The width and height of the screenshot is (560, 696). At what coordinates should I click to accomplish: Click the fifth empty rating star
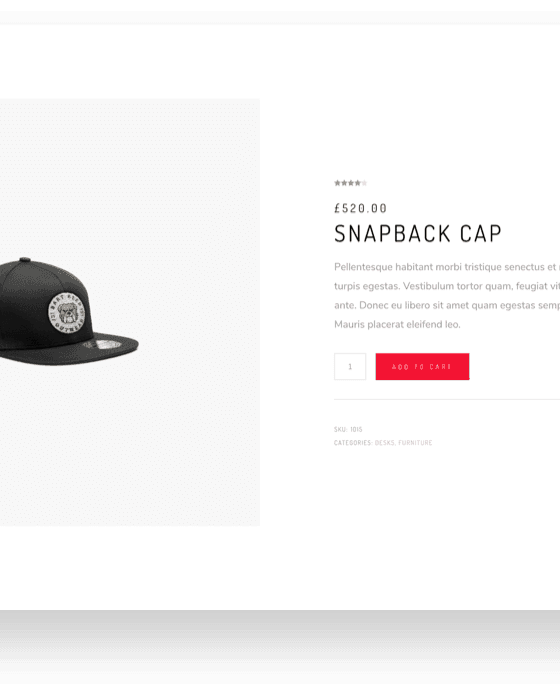(364, 183)
